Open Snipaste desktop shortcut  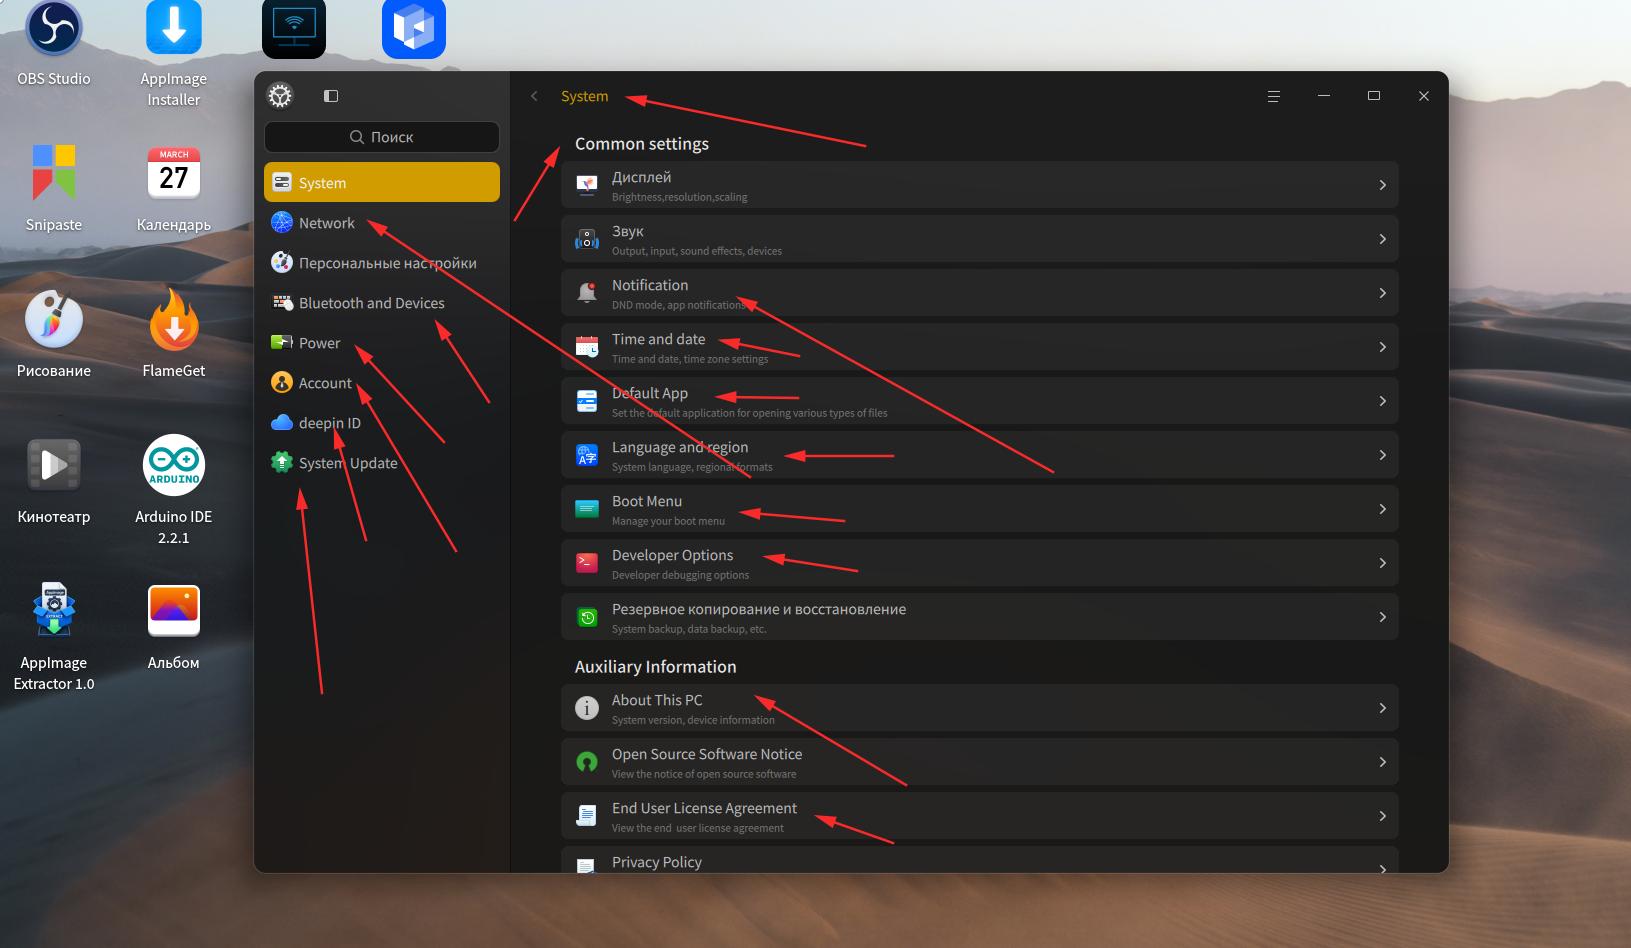(x=54, y=188)
